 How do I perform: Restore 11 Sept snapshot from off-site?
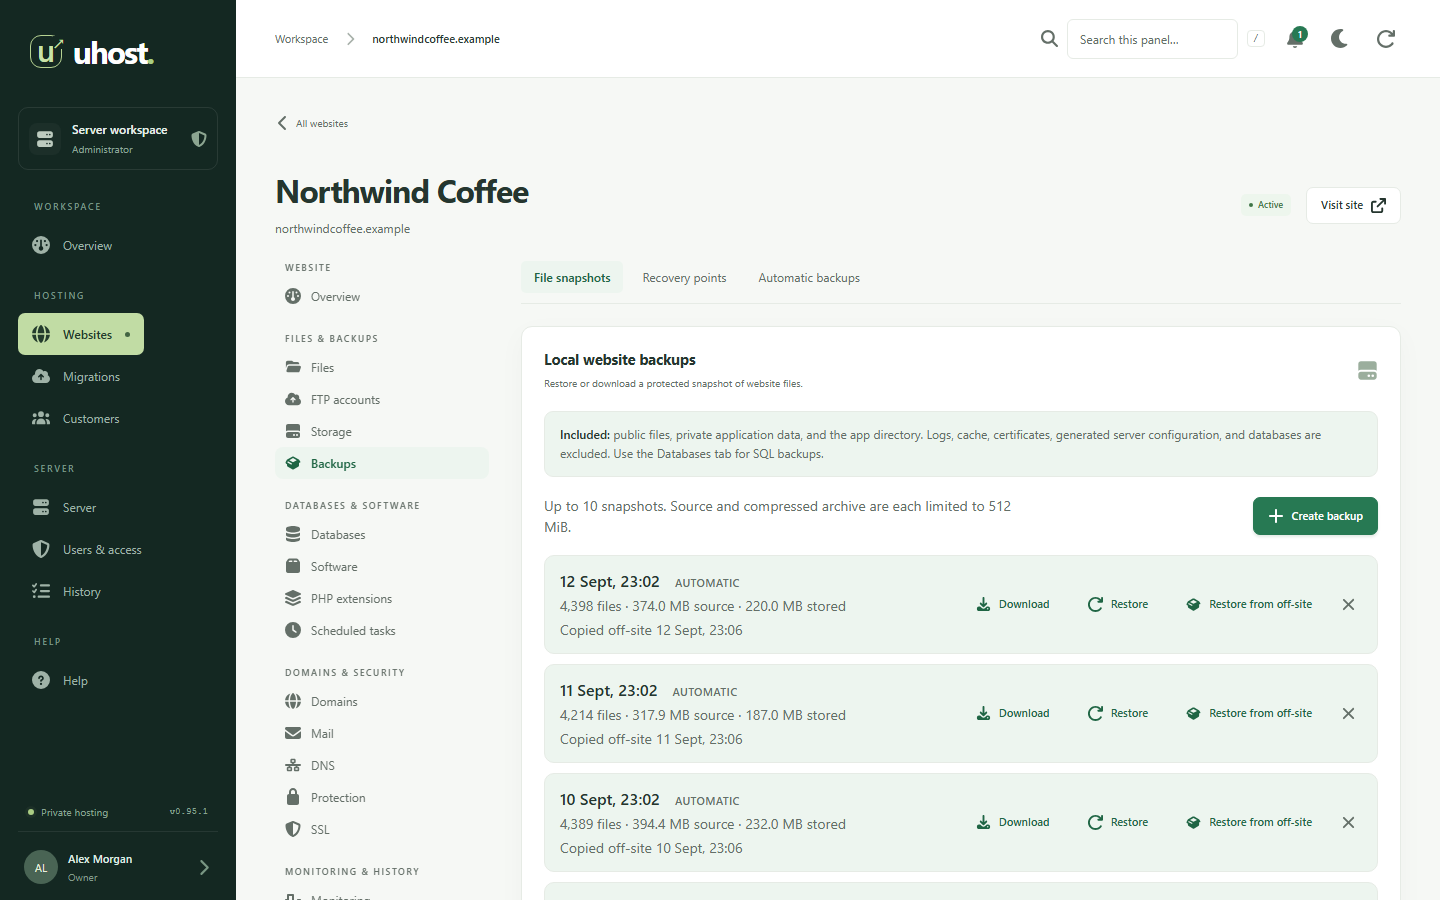click(1249, 714)
